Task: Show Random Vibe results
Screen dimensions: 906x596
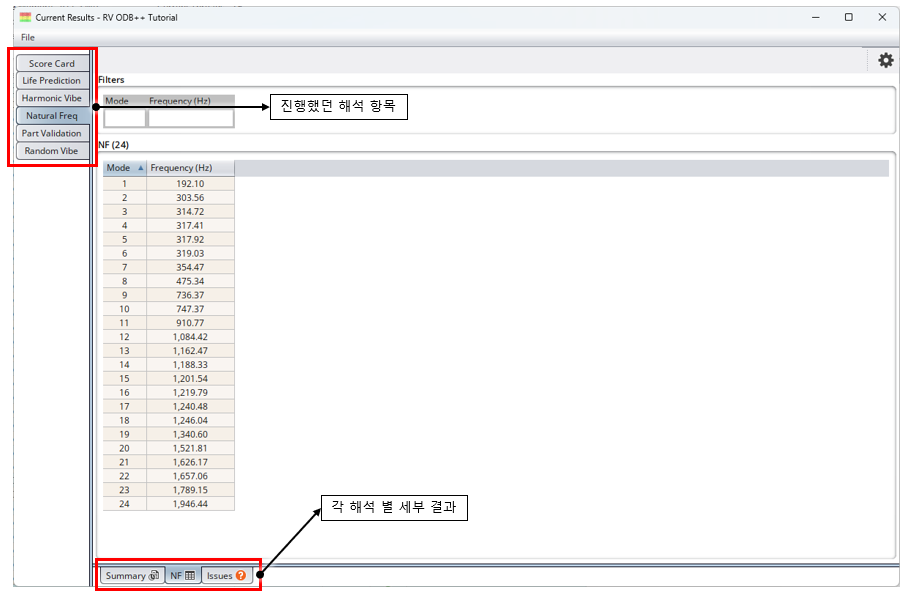Action: click(x=52, y=151)
